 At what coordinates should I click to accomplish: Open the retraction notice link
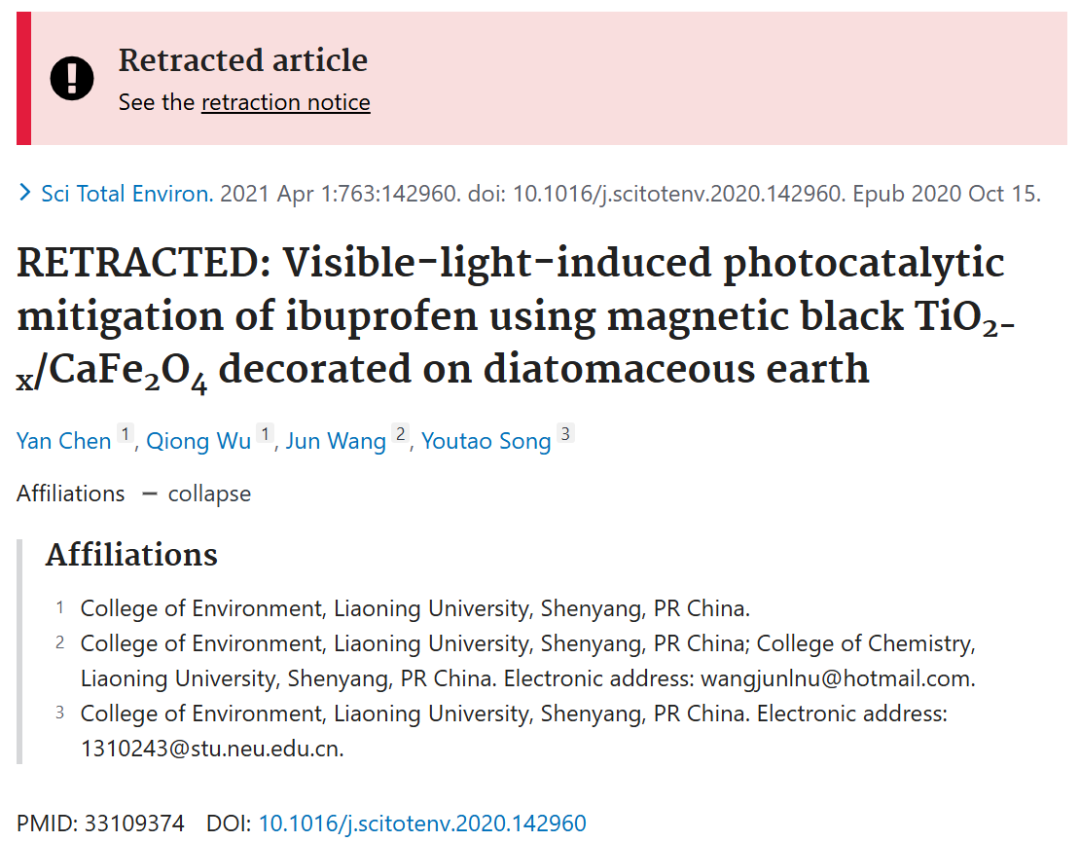tap(285, 102)
